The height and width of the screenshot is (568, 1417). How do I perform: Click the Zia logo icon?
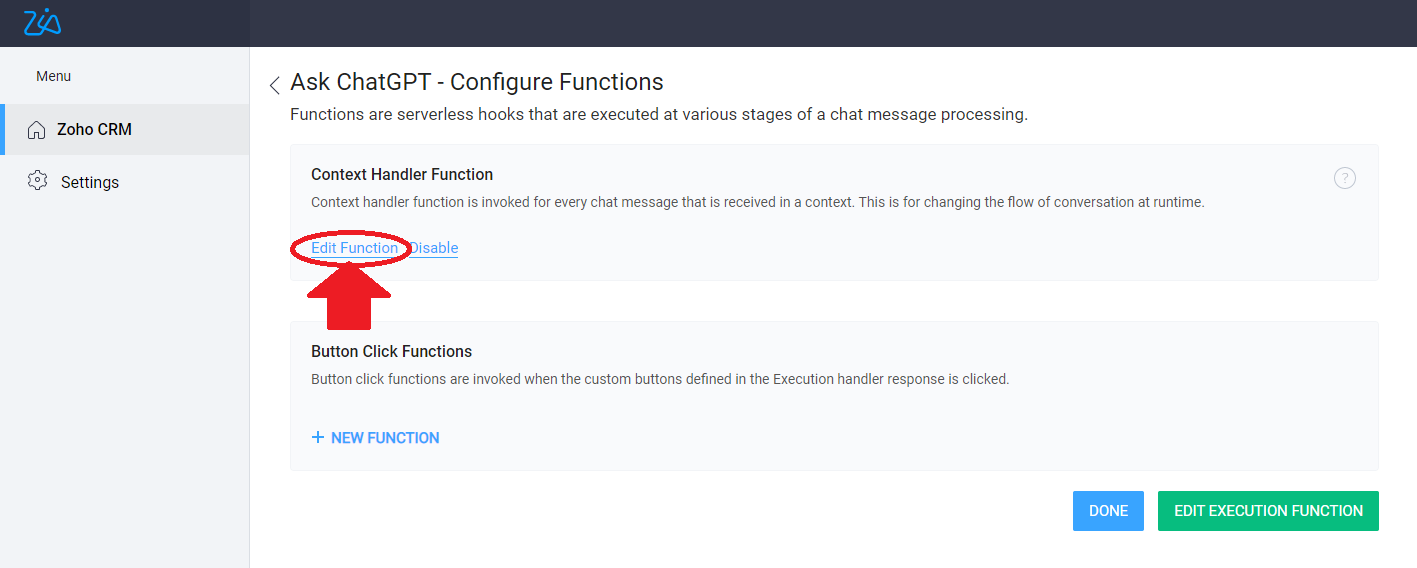tap(42, 21)
